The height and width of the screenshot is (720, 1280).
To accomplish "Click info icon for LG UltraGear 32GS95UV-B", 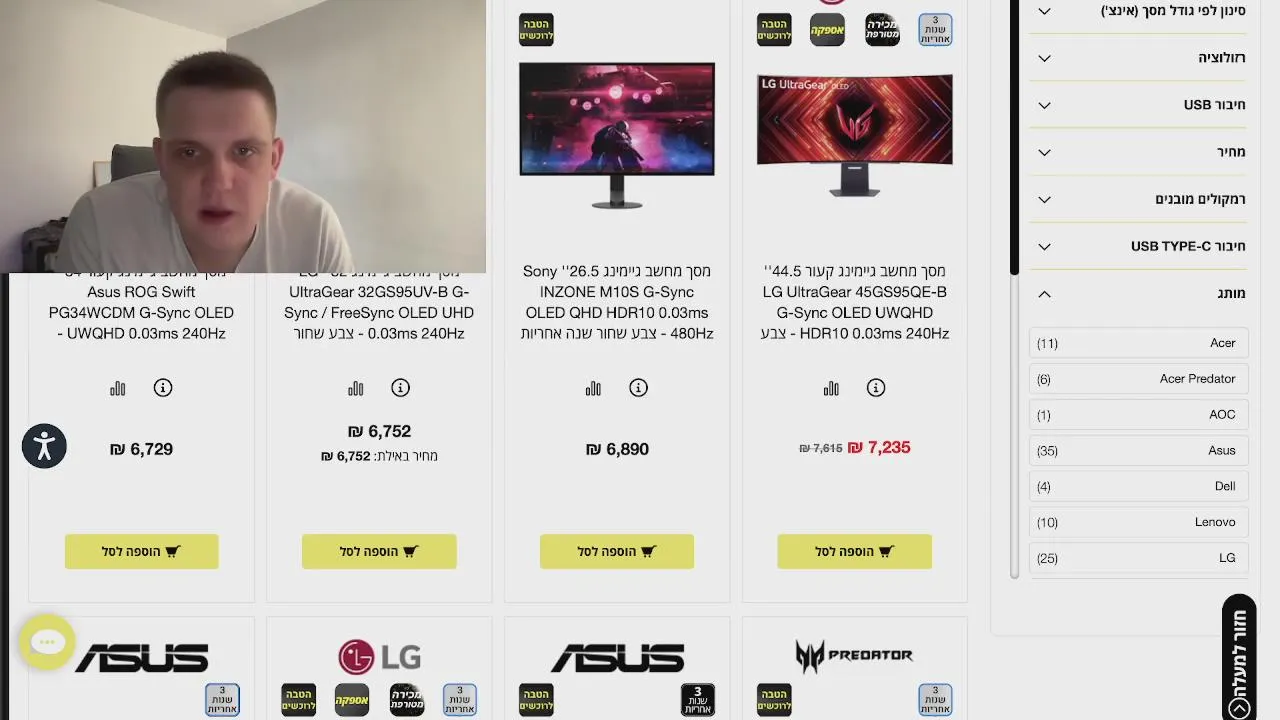I will [x=400, y=388].
